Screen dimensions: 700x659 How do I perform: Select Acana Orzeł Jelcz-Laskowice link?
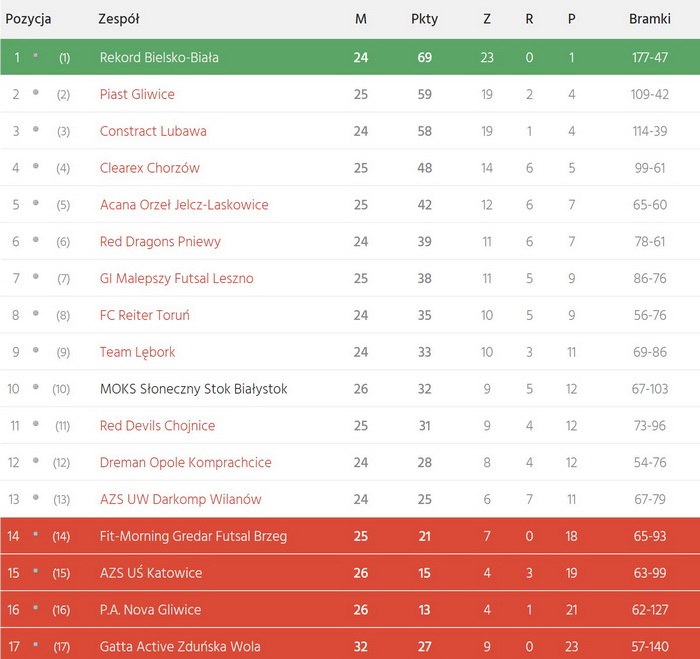[x=184, y=205]
